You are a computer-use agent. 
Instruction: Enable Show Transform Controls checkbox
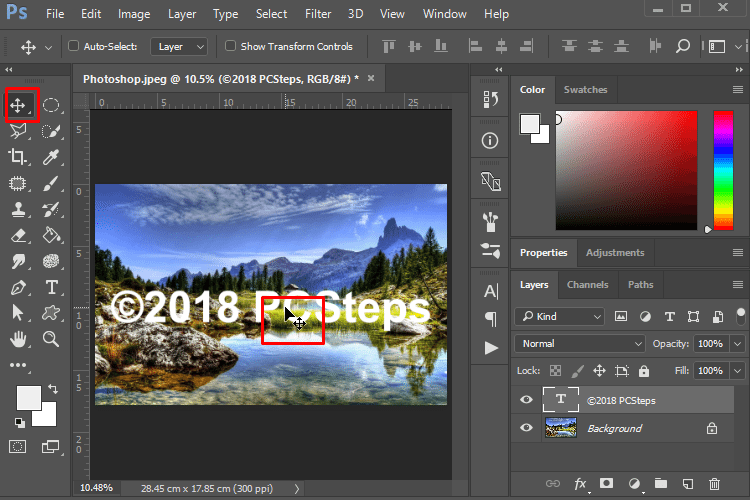click(x=231, y=46)
